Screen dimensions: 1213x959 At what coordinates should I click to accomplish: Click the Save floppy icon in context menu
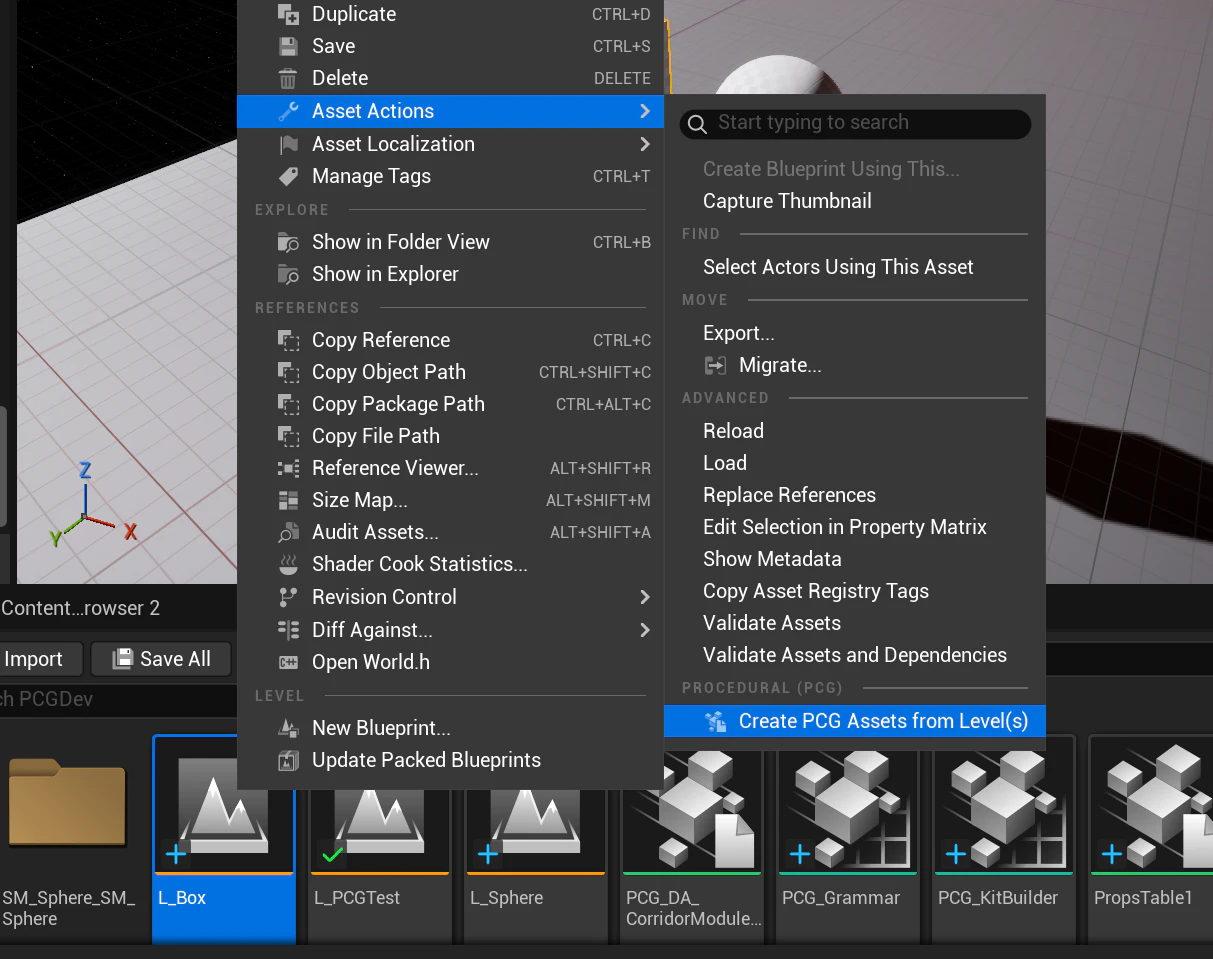288,46
